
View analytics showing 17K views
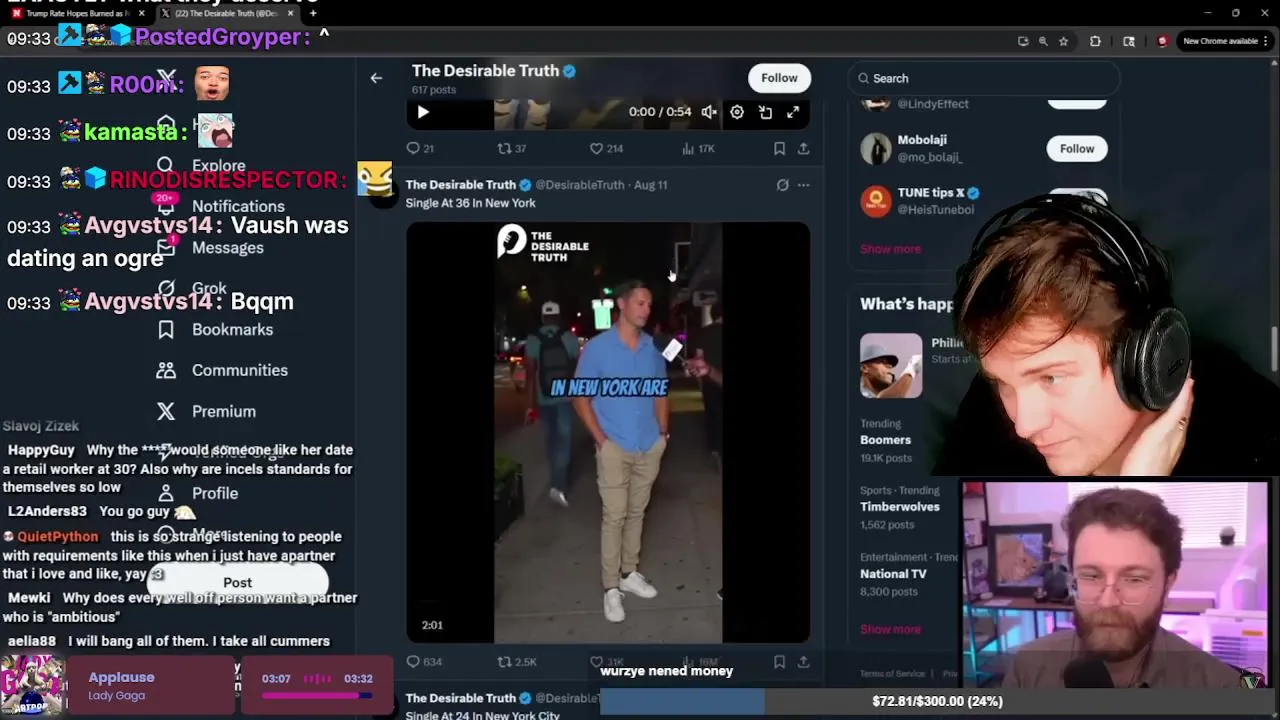(698, 148)
